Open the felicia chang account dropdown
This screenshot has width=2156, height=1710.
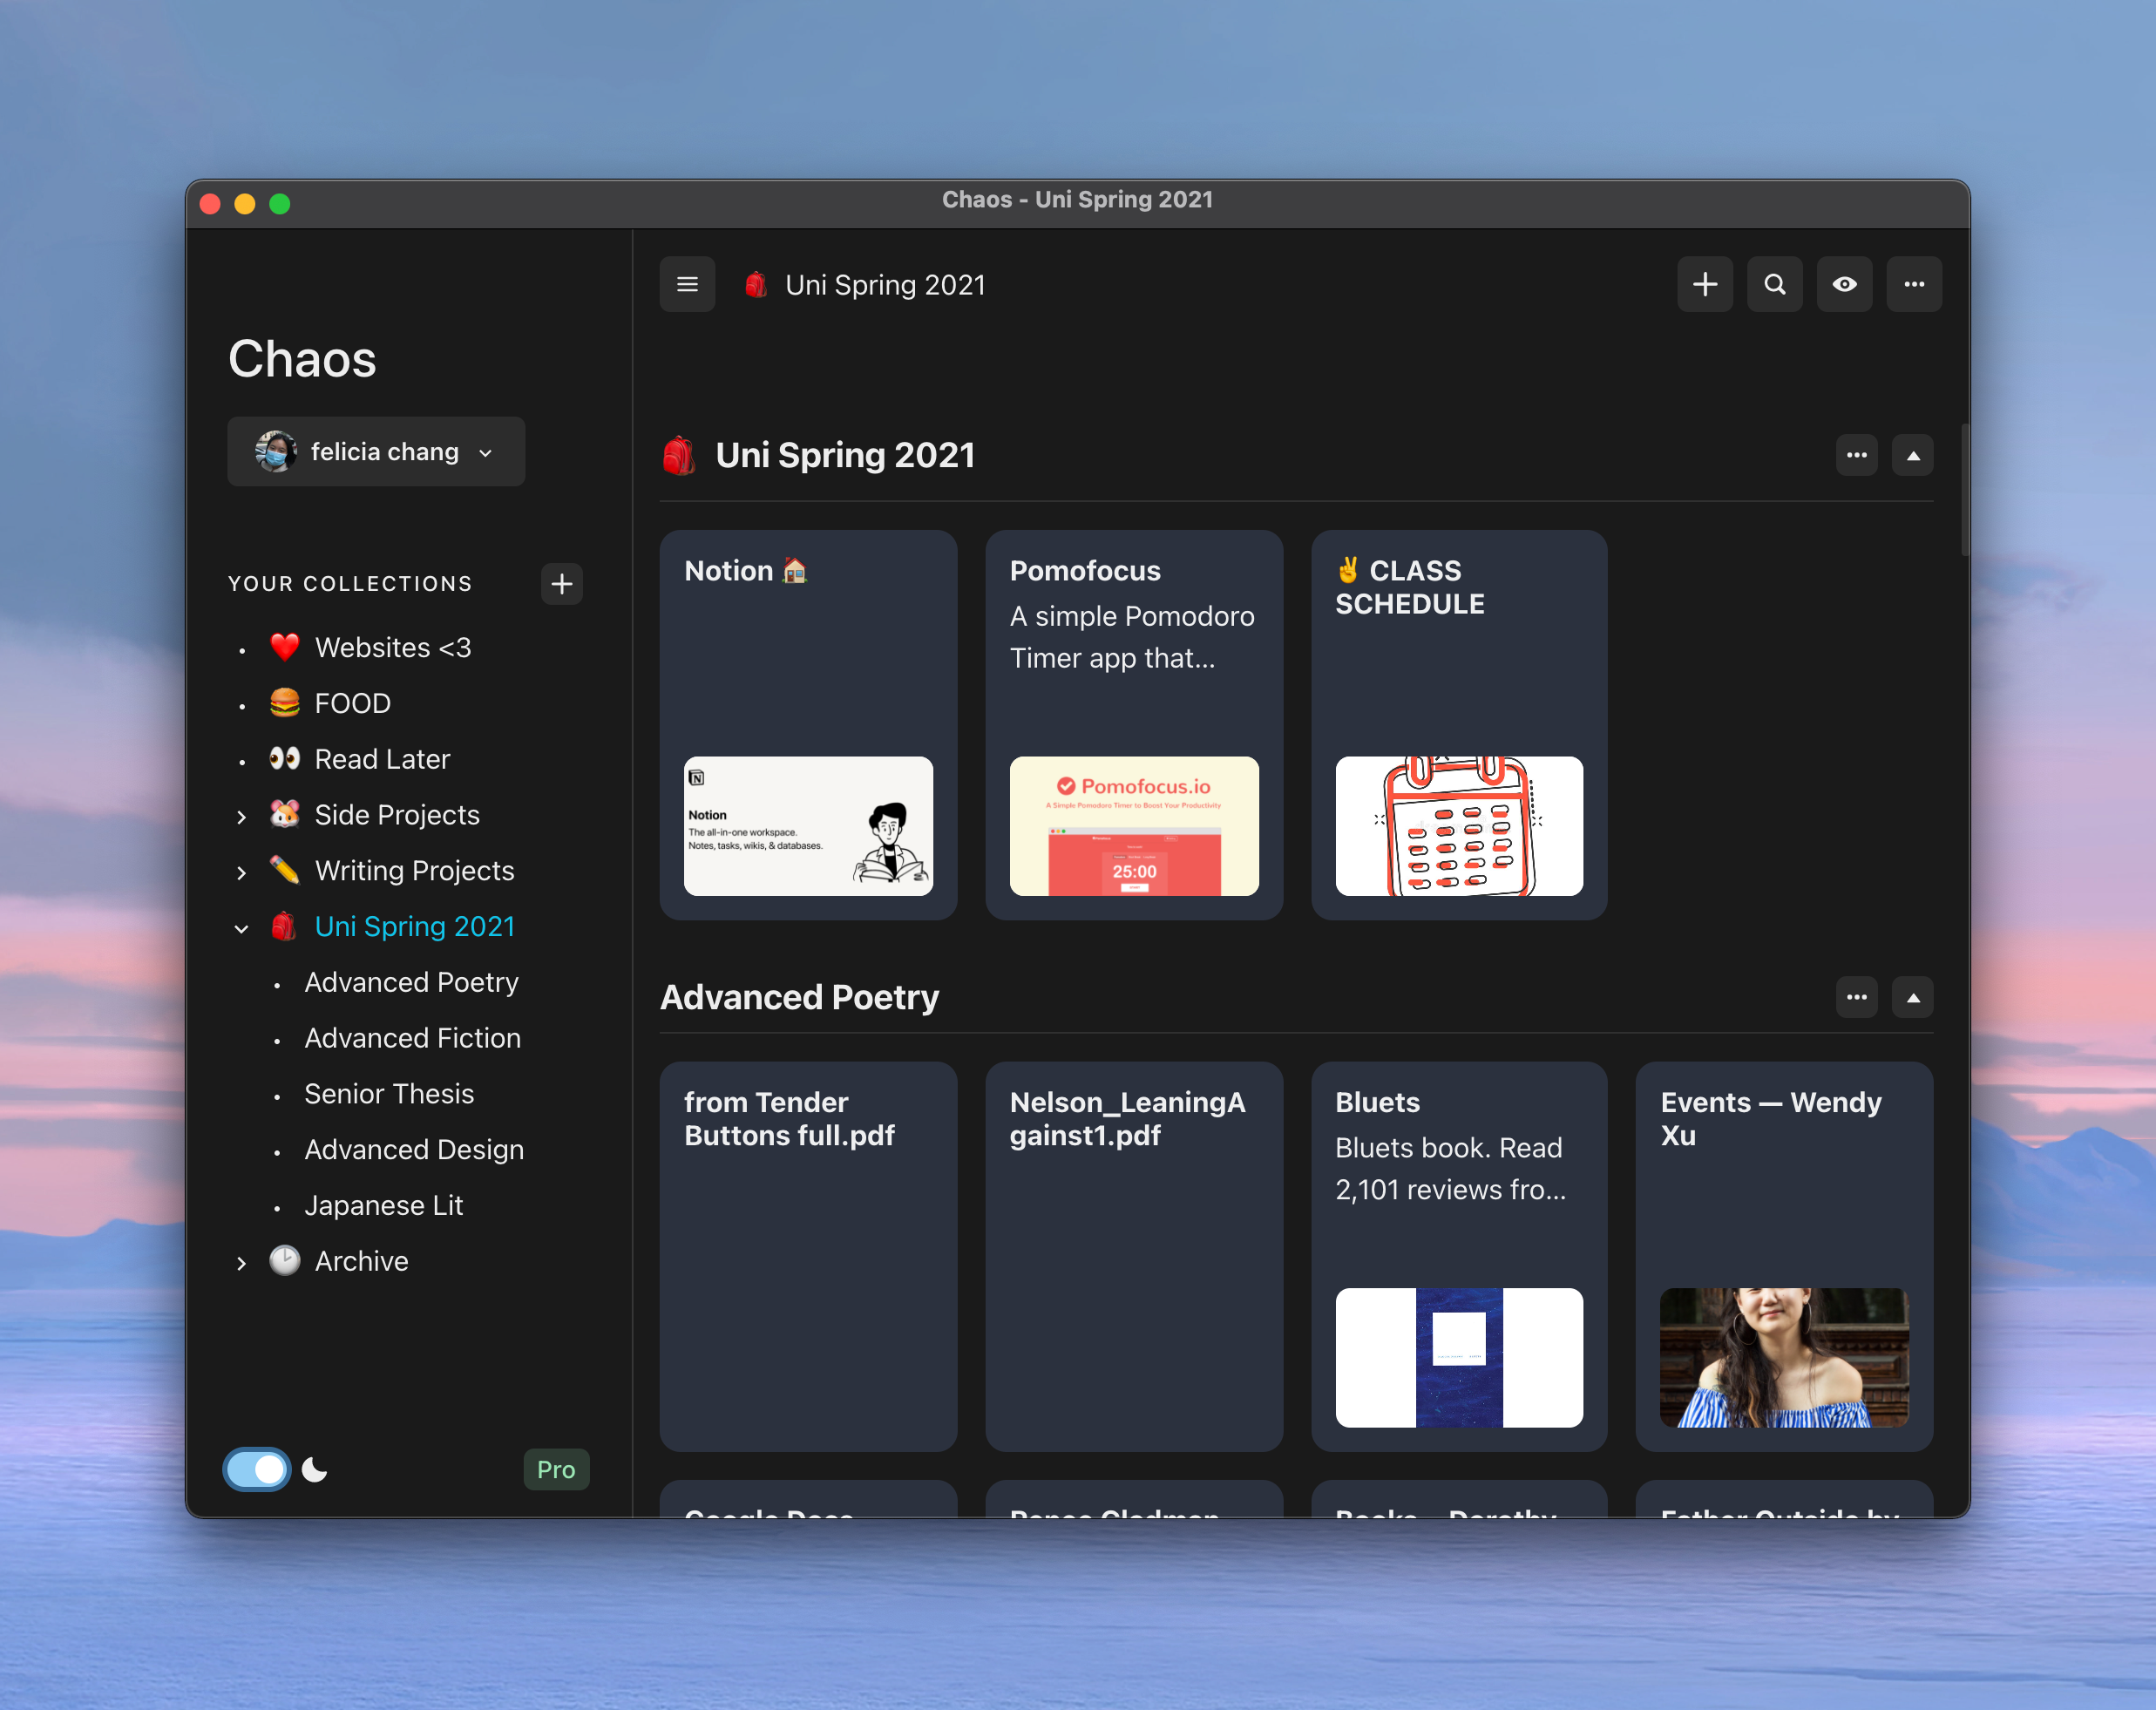(x=376, y=452)
